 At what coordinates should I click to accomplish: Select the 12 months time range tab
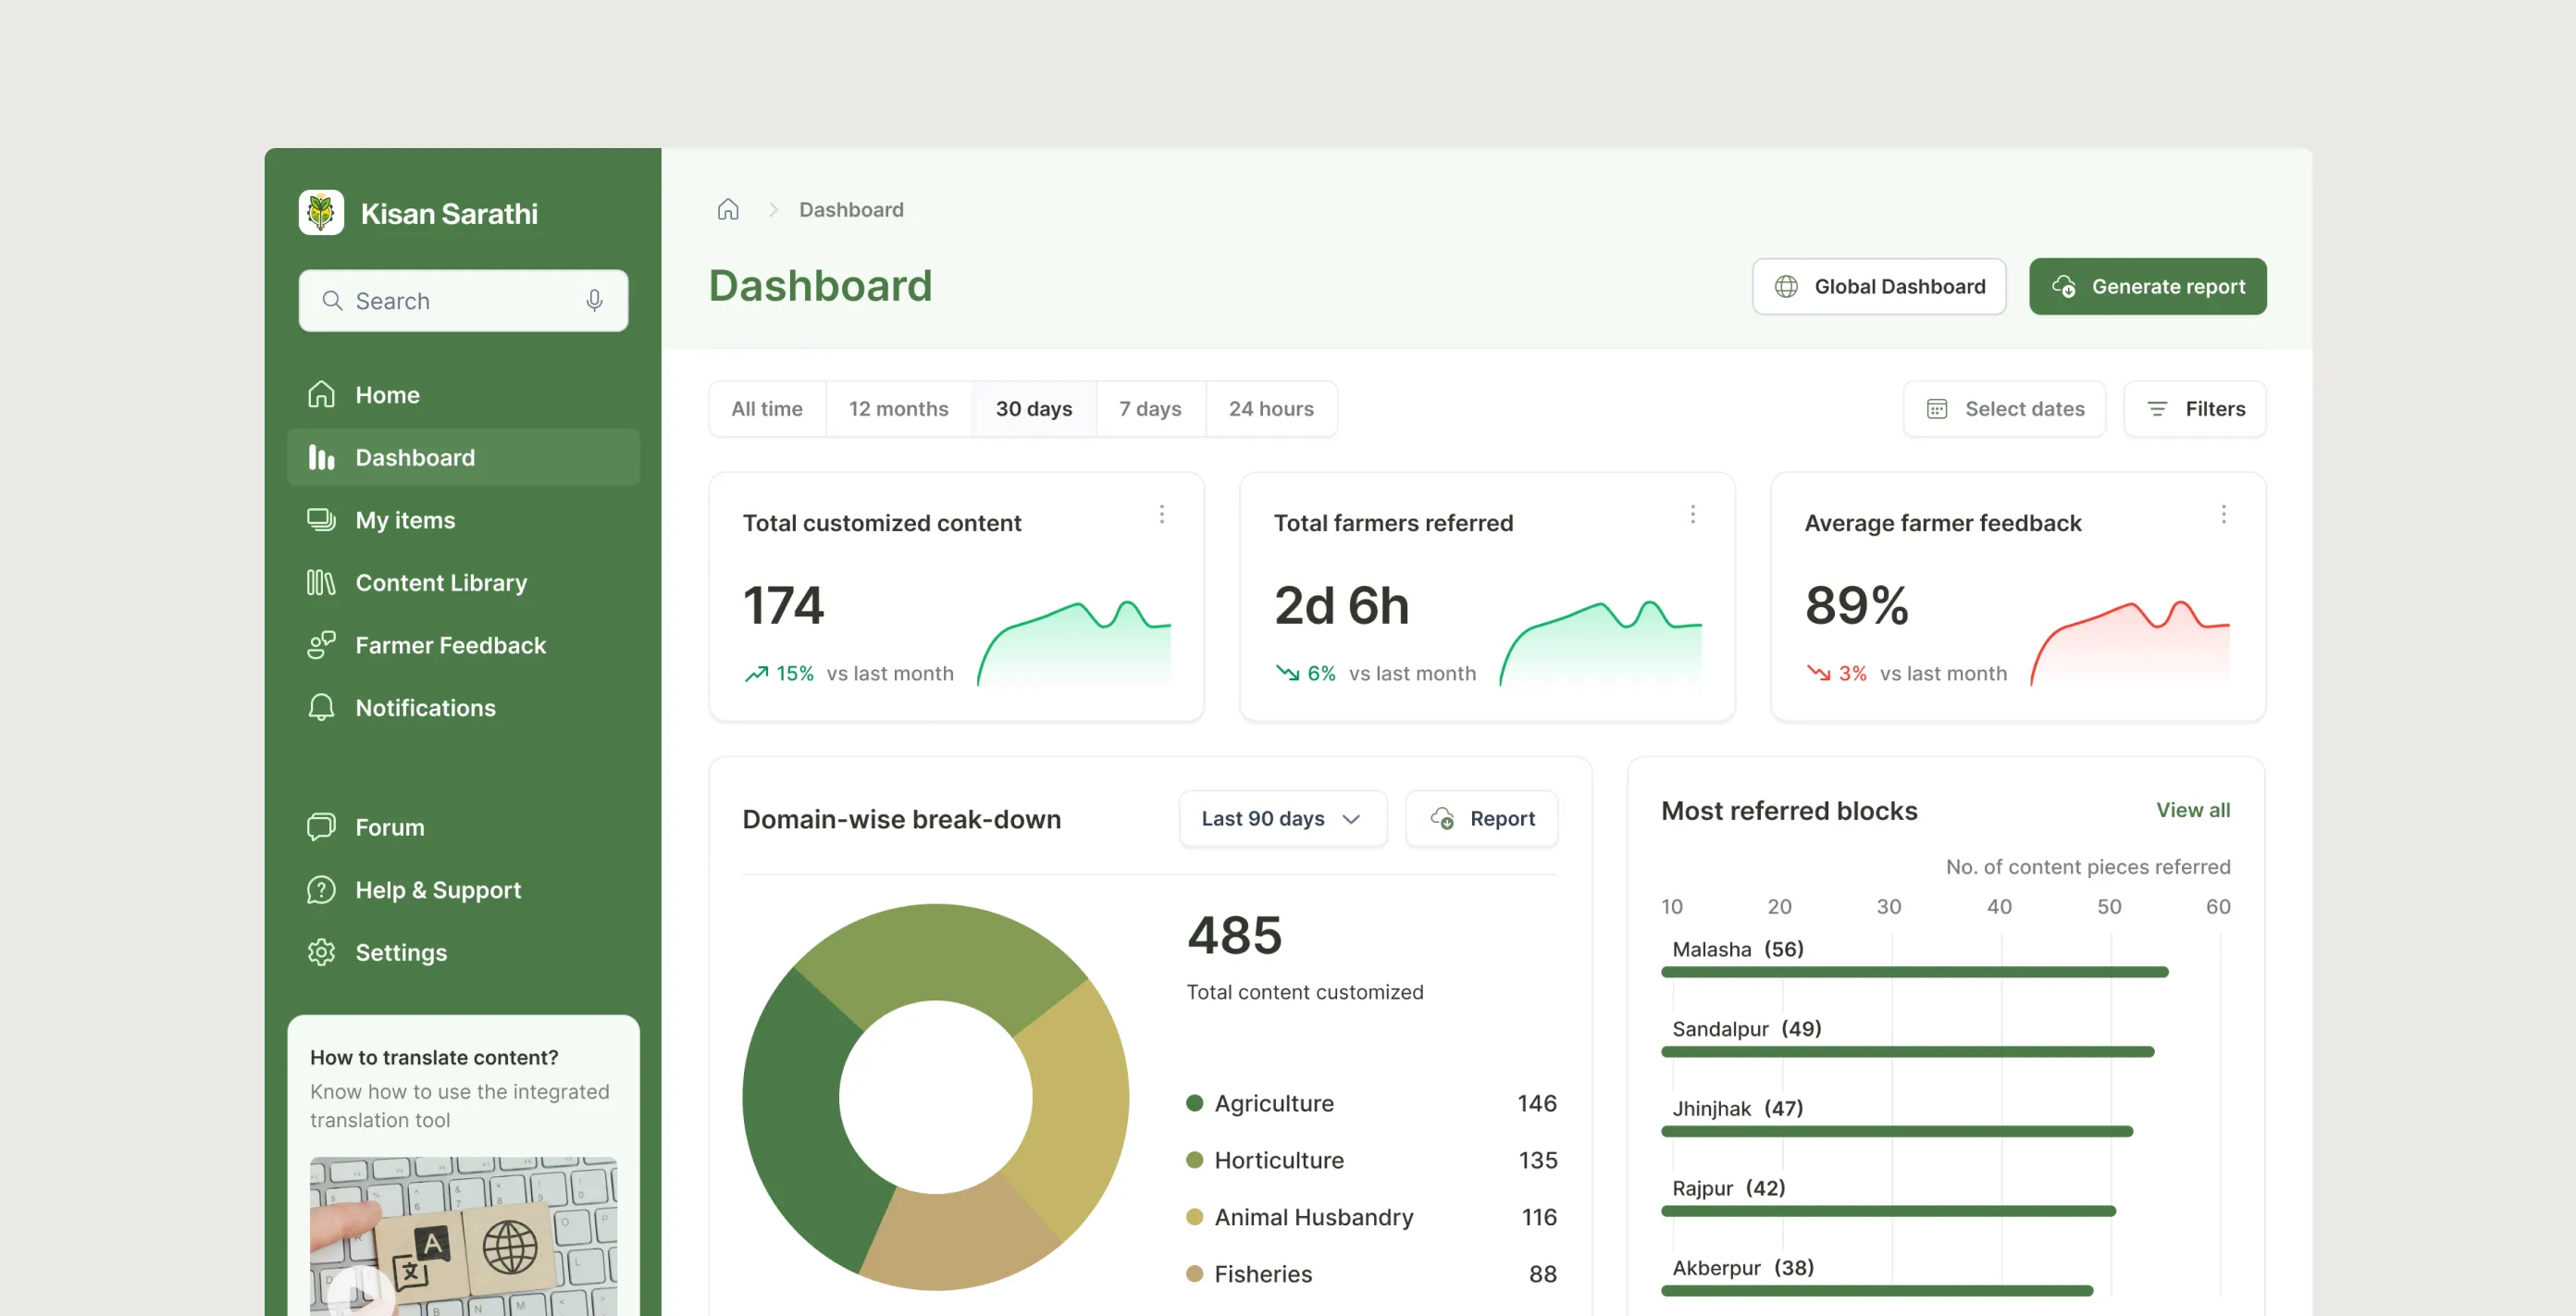pyautogui.click(x=898, y=408)
